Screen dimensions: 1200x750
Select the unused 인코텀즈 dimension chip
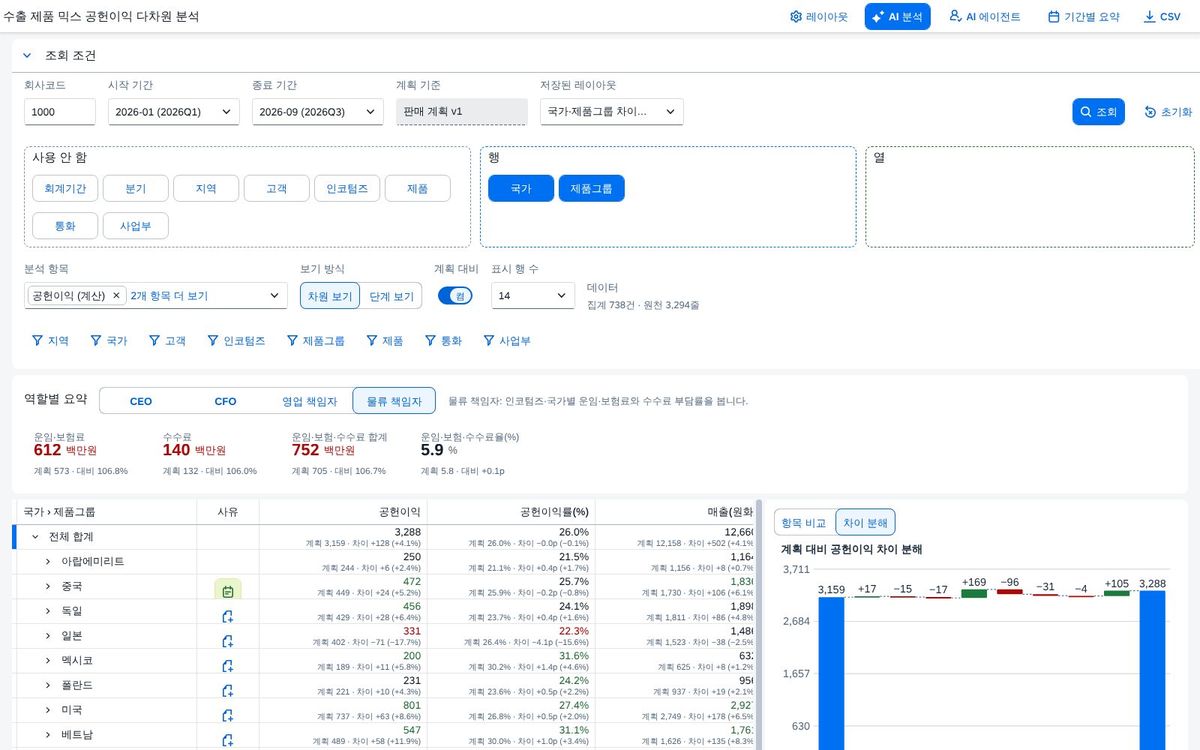[x=347, y=188]
